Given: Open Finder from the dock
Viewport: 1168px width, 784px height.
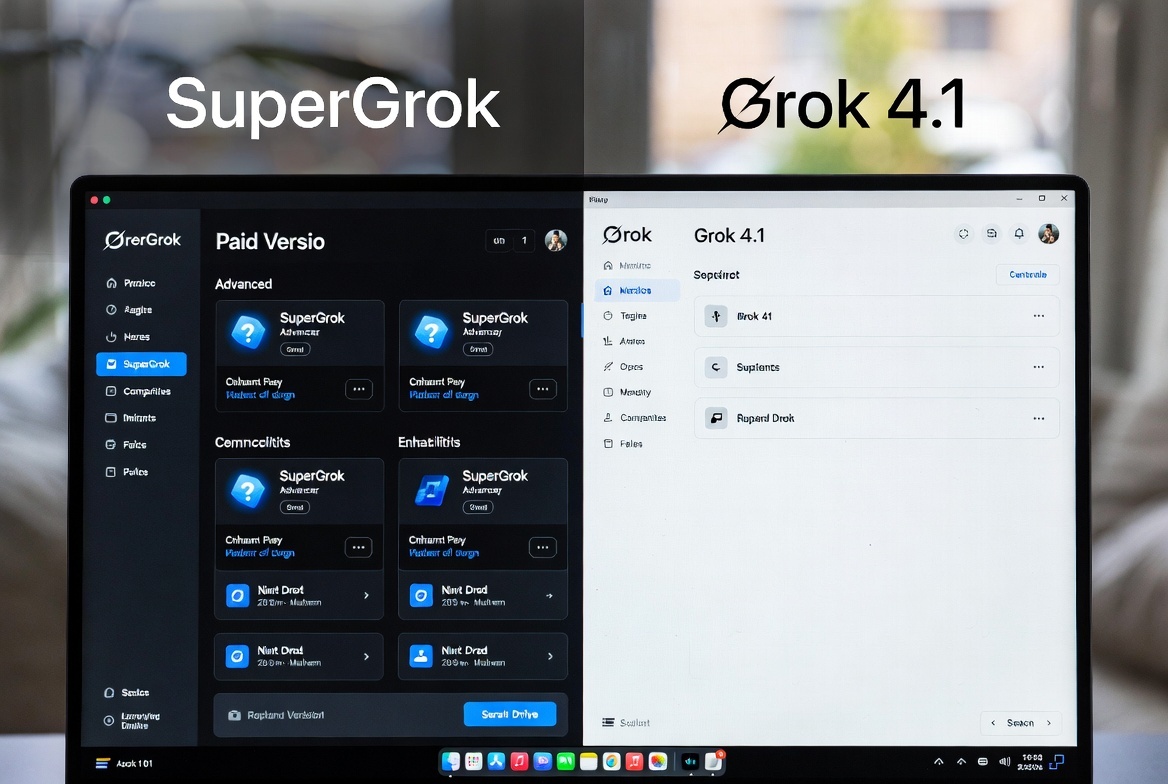Looking at the screenshot, I should [451, 761].
